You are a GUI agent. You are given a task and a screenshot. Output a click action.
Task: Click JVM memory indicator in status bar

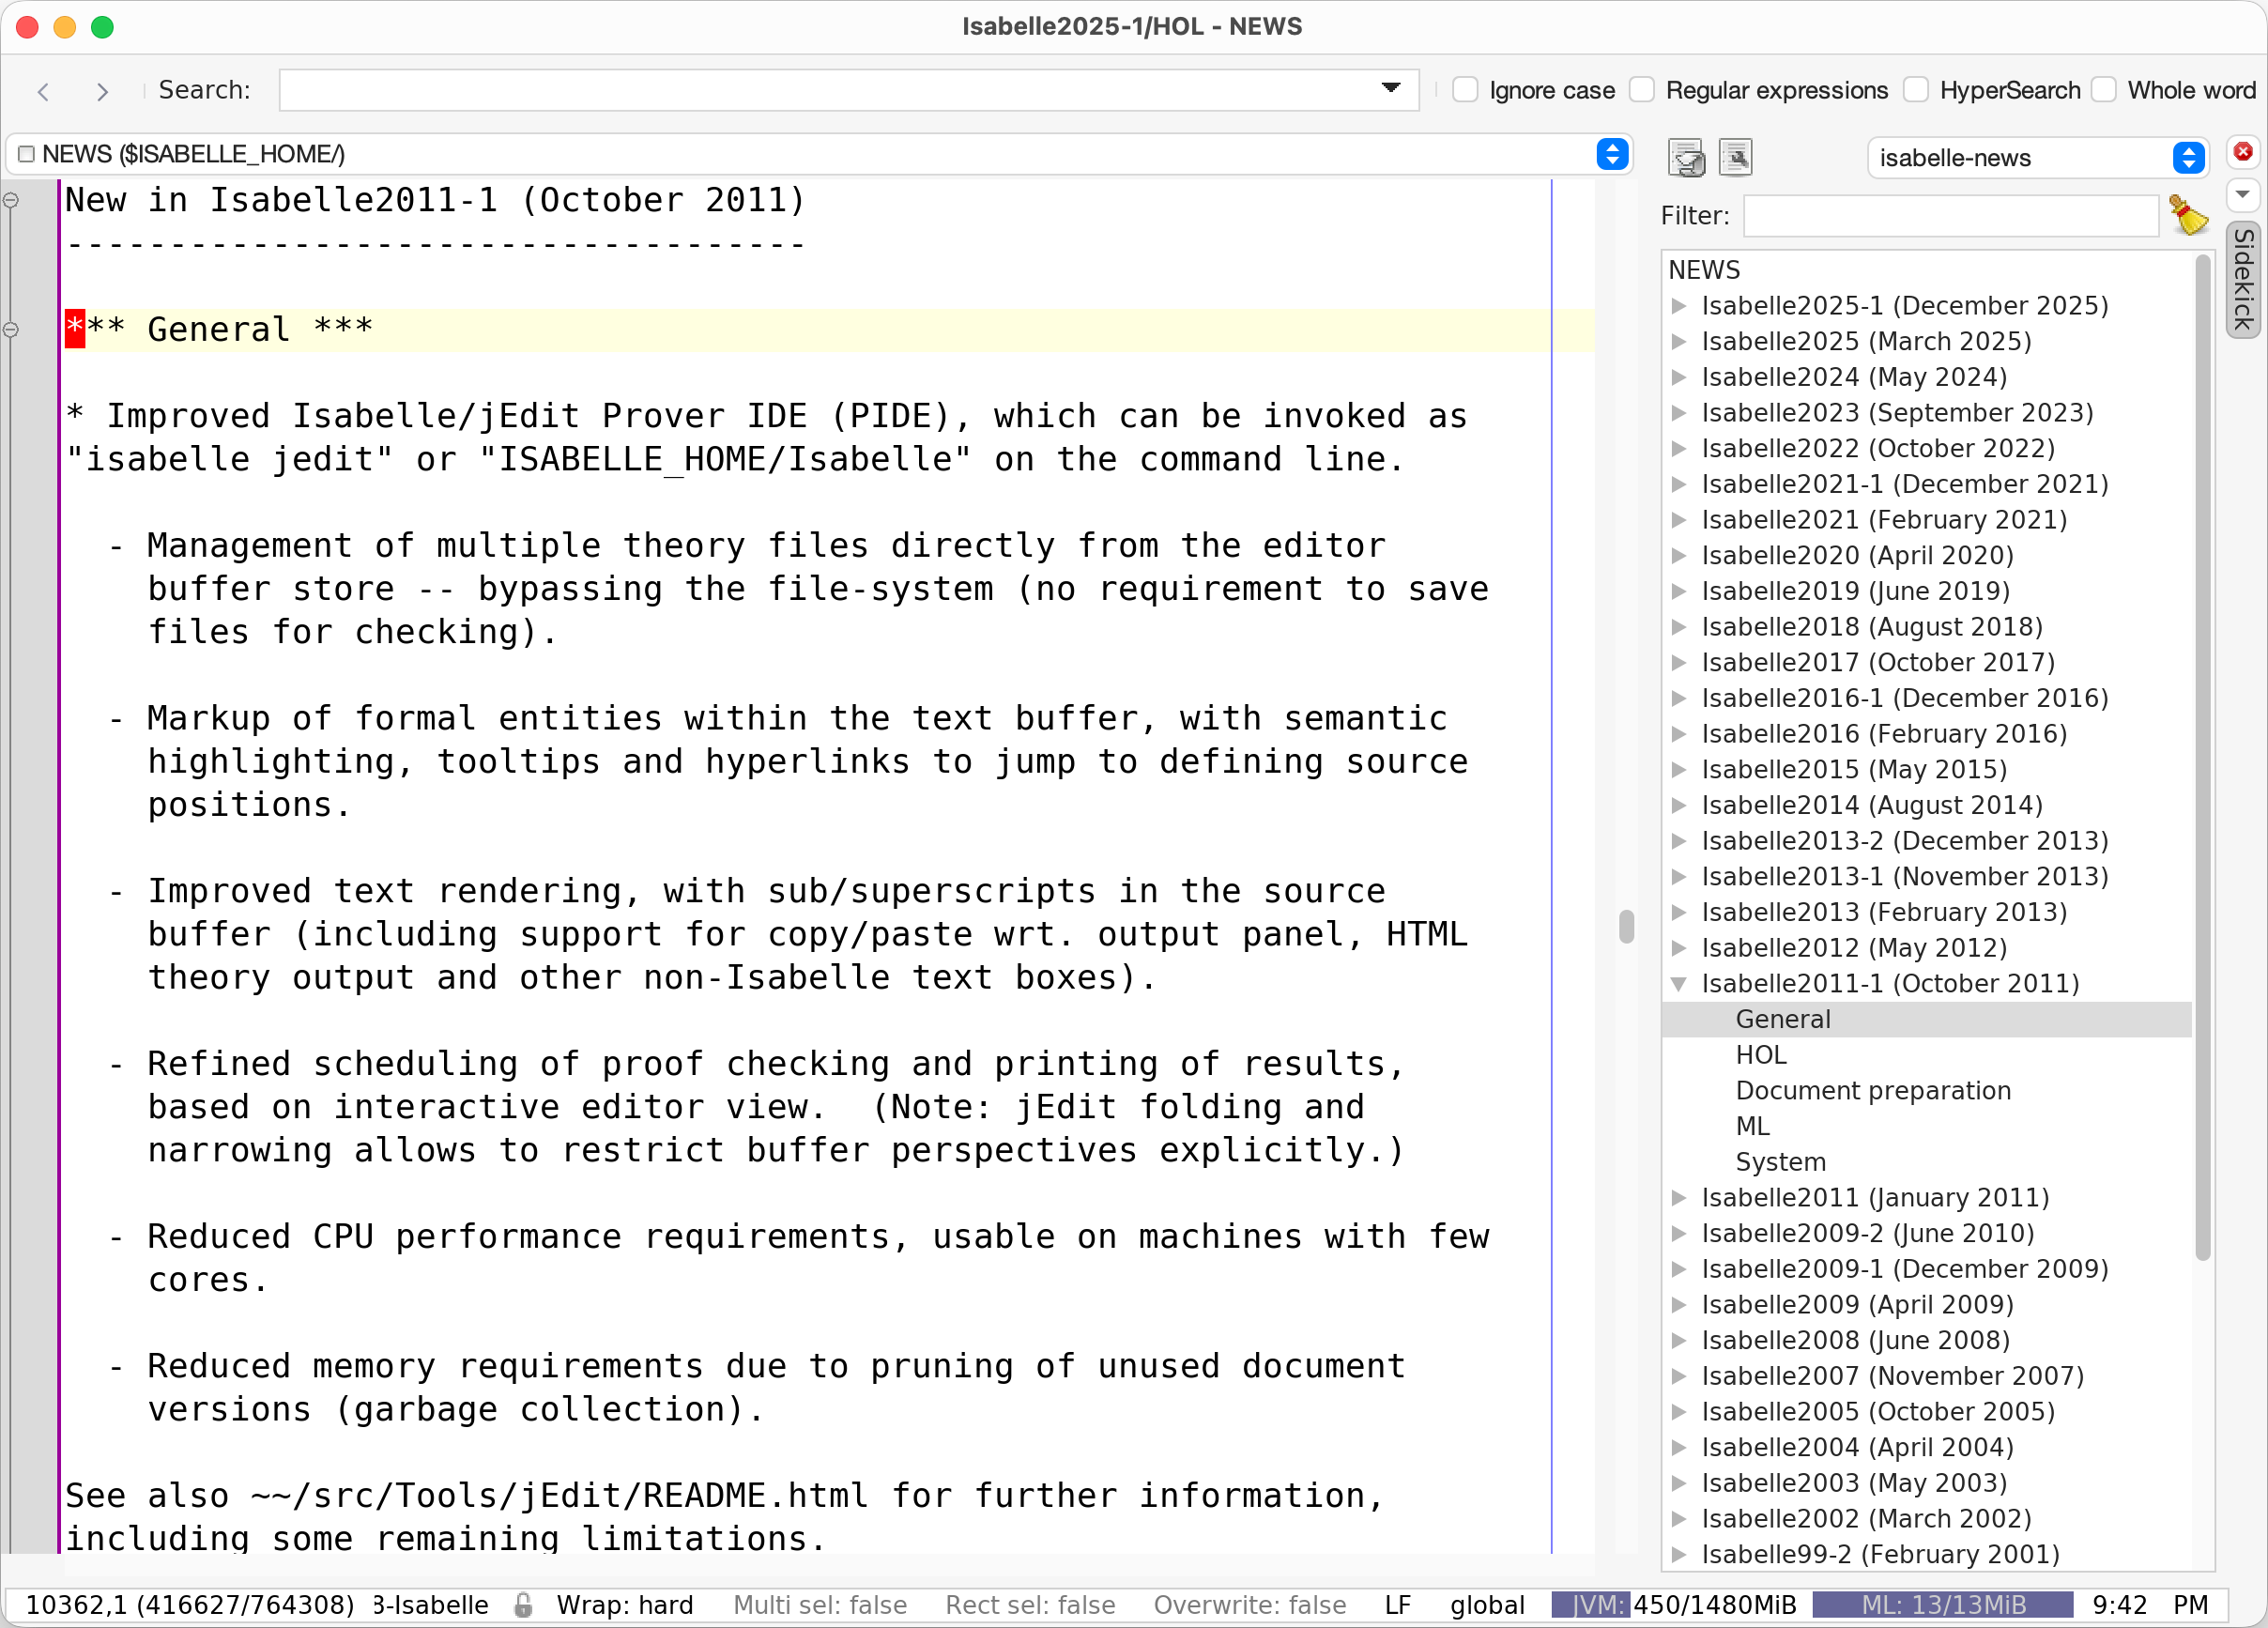[x=1675, y=1605]
